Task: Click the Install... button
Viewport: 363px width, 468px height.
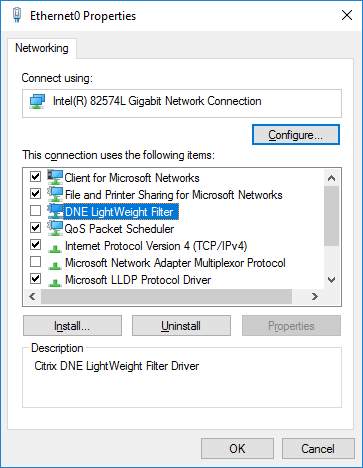Action: (72, 326)
